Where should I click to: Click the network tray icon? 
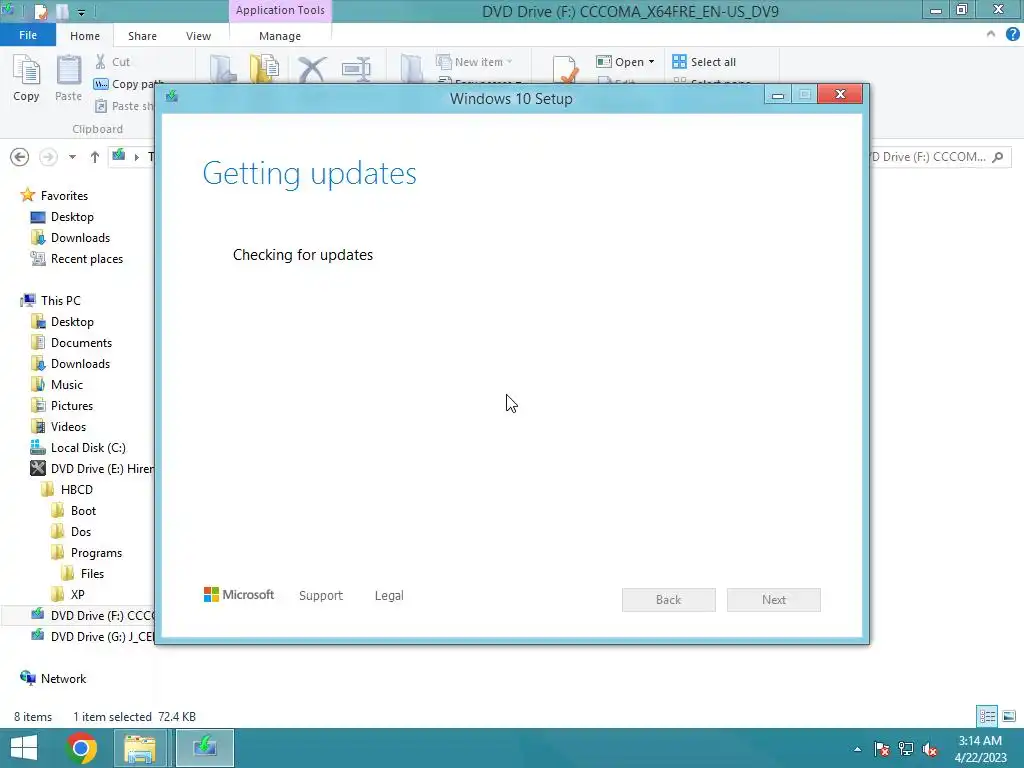[906, 749]
